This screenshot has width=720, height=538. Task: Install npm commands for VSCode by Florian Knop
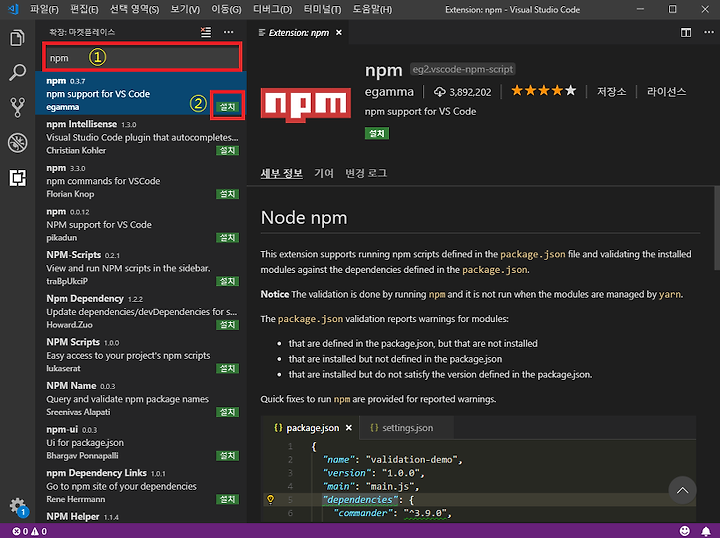[x=227, y=194]
